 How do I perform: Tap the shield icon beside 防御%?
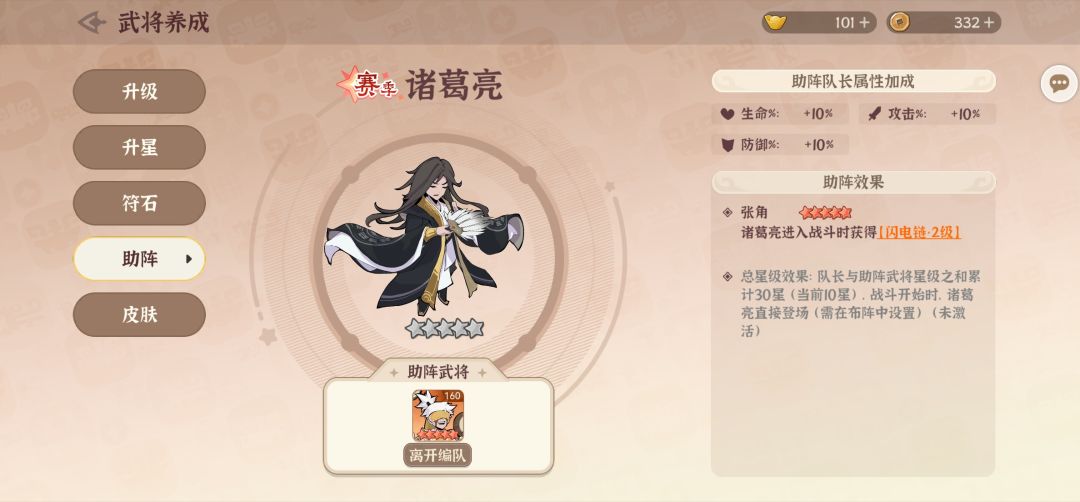tap(727, 145)
